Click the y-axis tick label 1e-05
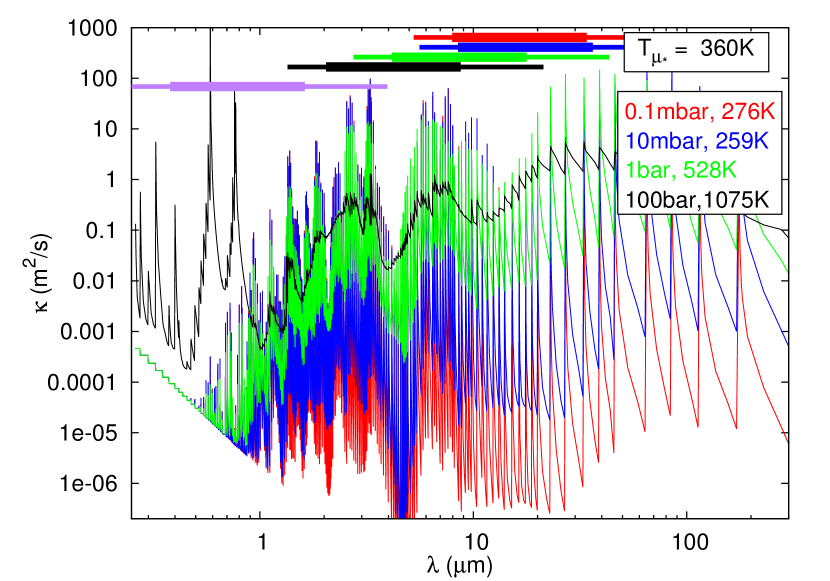Screen dimensions: 830x581 point(87,433)
